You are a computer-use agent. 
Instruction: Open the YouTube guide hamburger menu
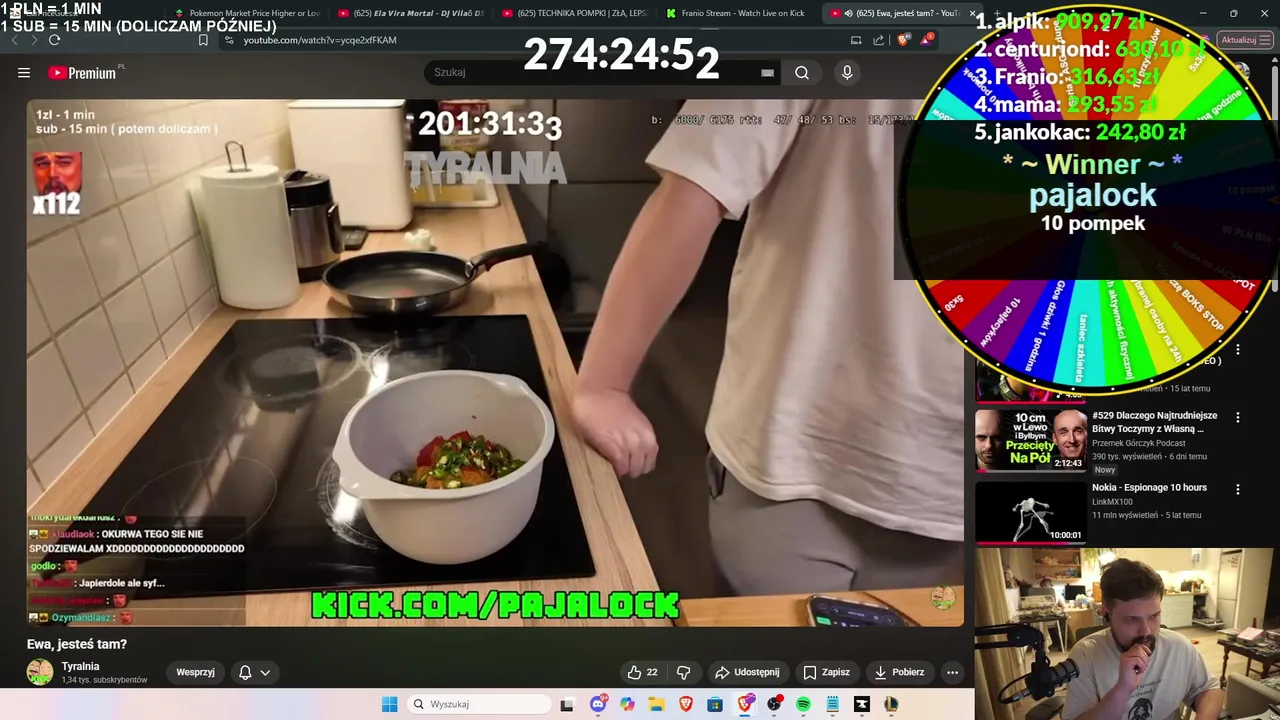[x=24, y=72]
